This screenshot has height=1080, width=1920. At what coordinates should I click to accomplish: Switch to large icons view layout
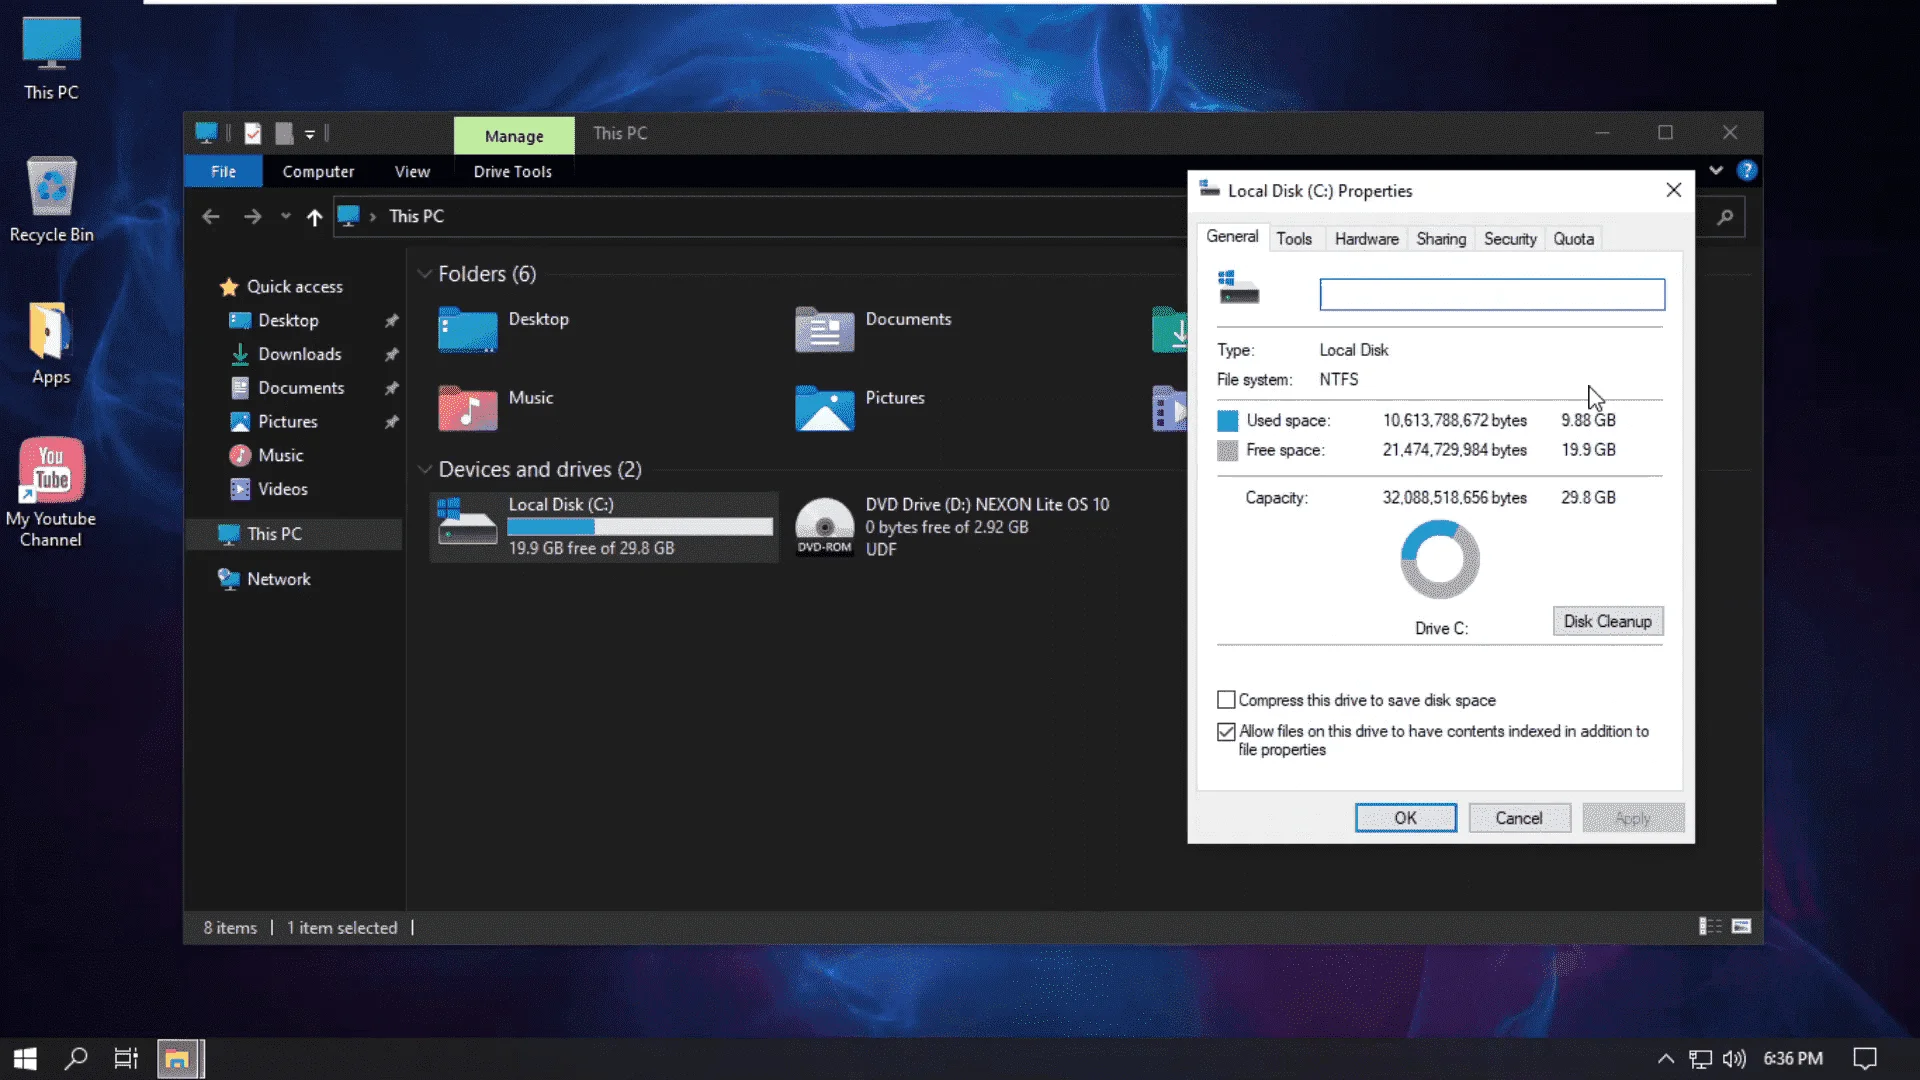1741,927
